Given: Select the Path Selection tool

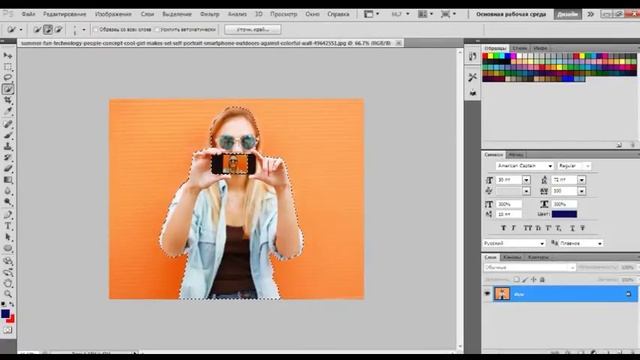Looking at the screenshot, I should point(8,237).
